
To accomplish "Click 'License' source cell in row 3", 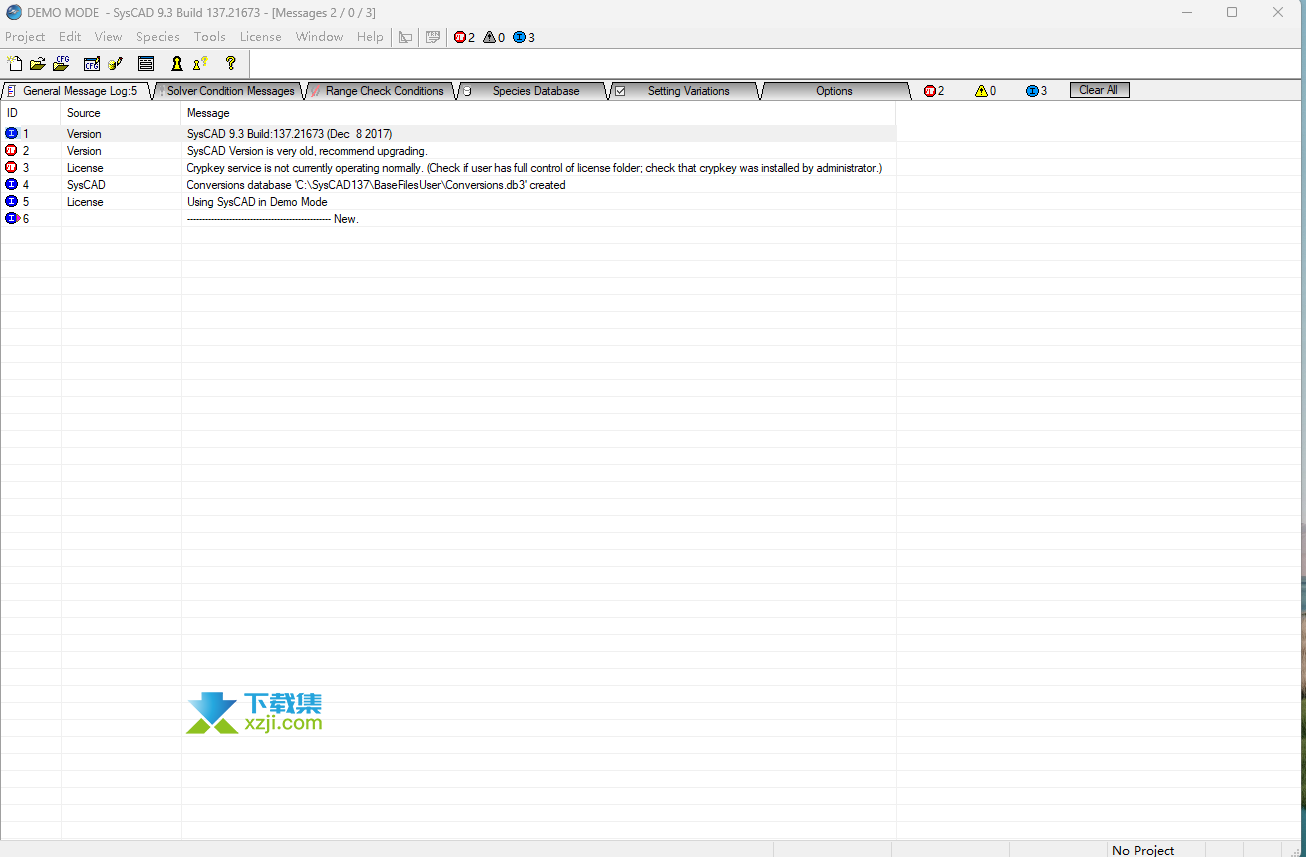I will pos(85,168).
